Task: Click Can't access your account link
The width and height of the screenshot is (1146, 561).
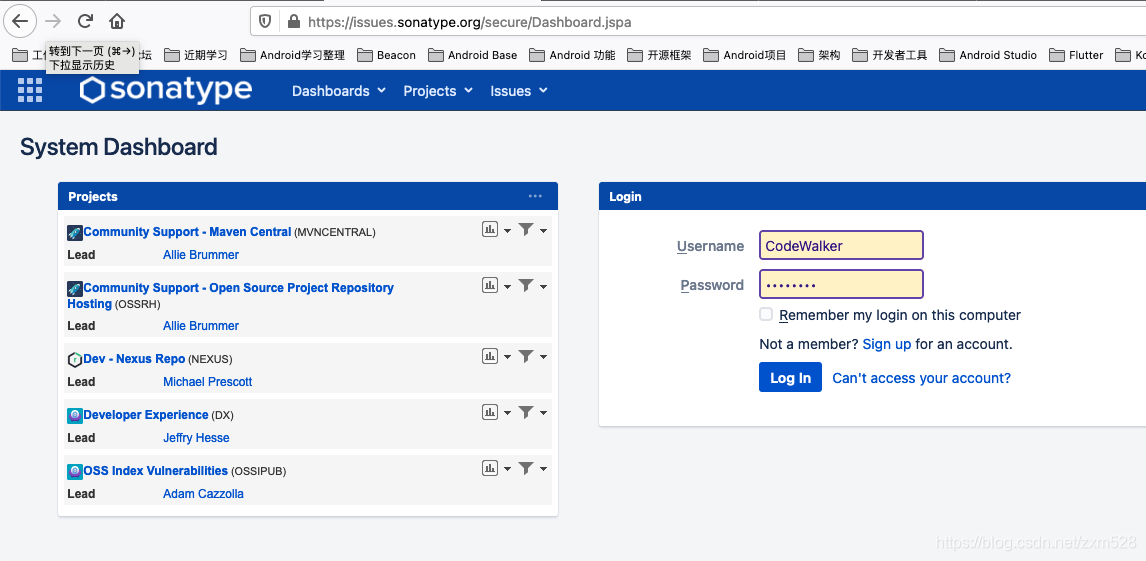Action: pos(922,378)
